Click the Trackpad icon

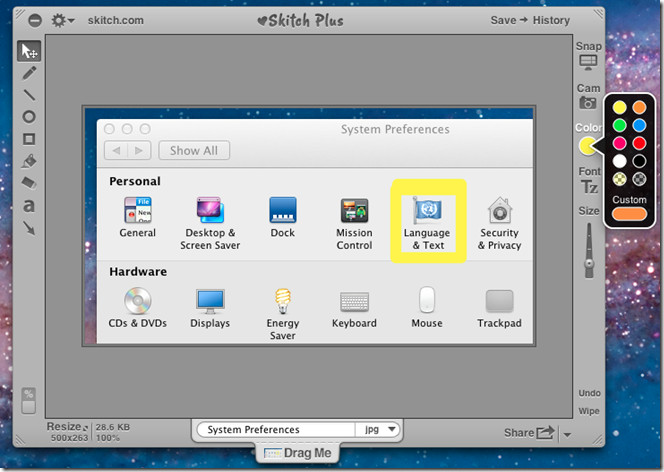[x=500, y=301]
